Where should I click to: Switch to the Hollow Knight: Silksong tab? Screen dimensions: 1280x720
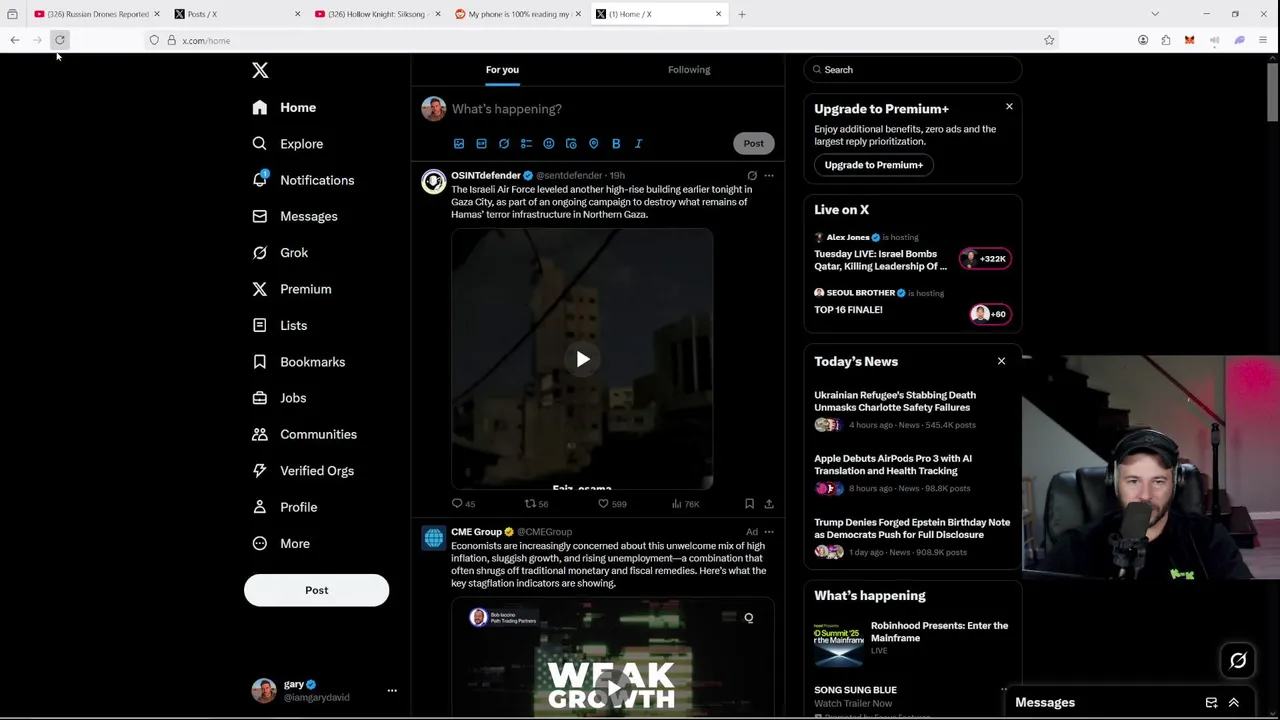[375, 14]
